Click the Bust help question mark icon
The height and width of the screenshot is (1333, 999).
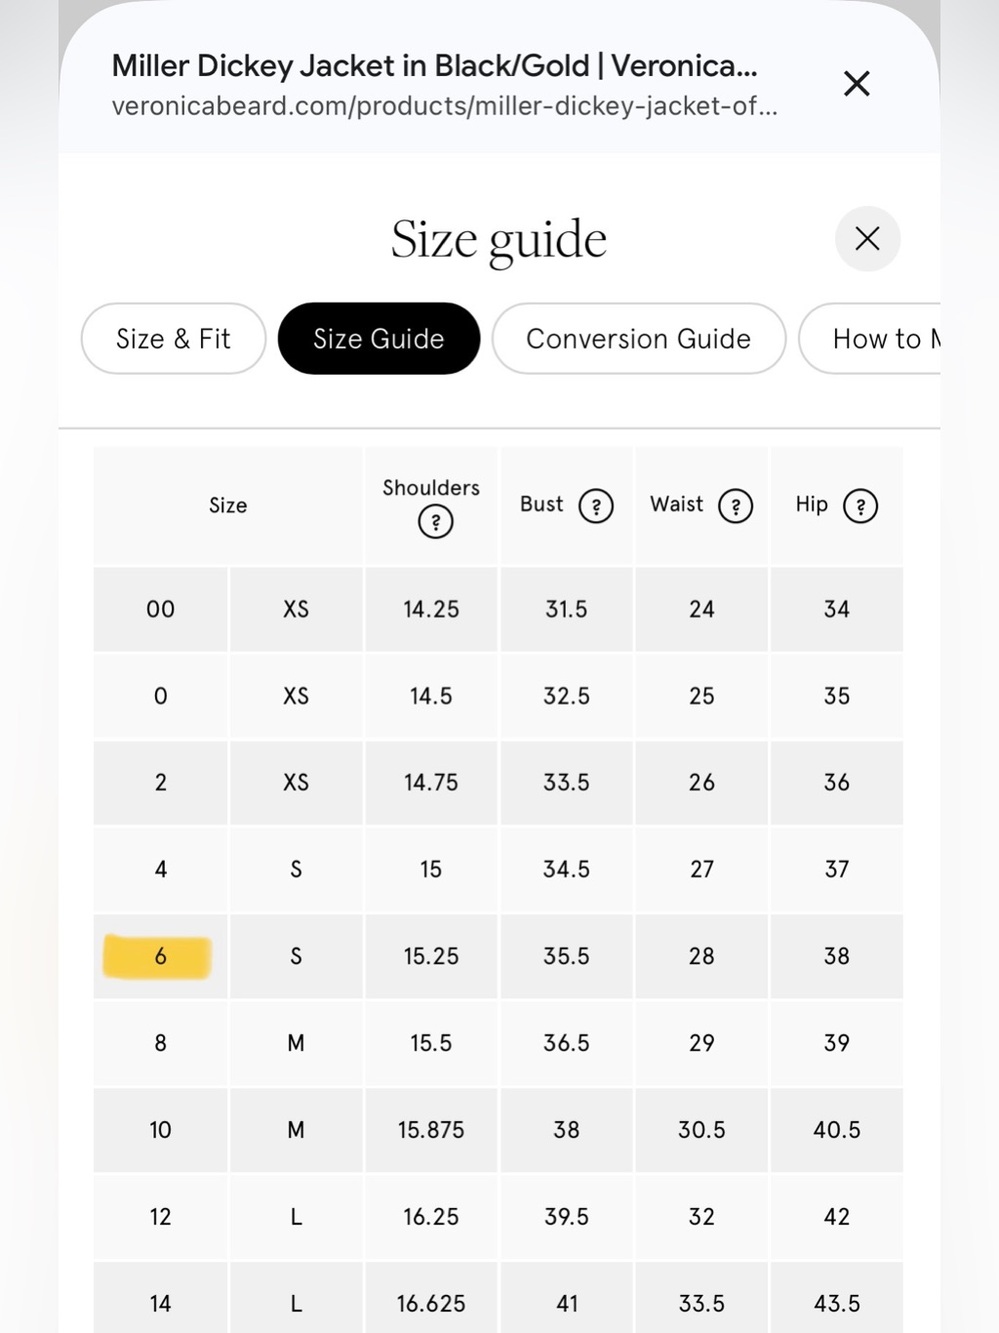pyautogui.click(x=596, y=506)
